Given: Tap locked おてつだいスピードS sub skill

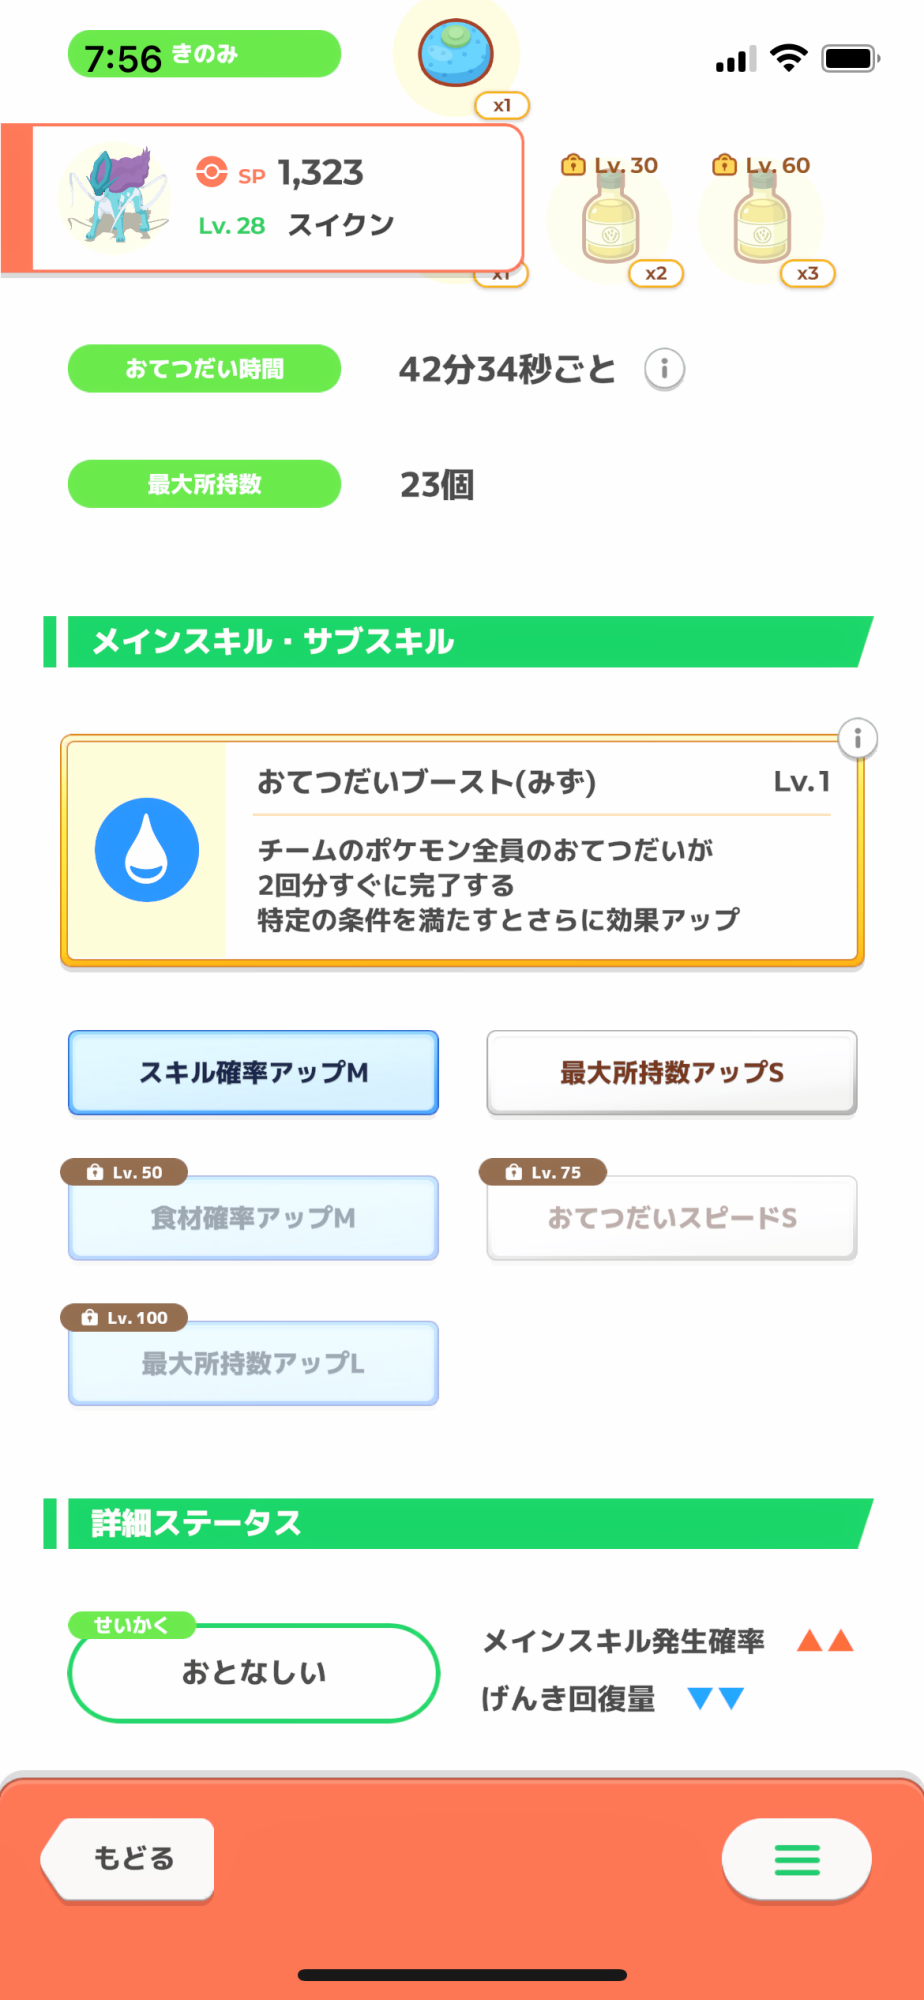Looking at the screenshot, I should 671,1217.
